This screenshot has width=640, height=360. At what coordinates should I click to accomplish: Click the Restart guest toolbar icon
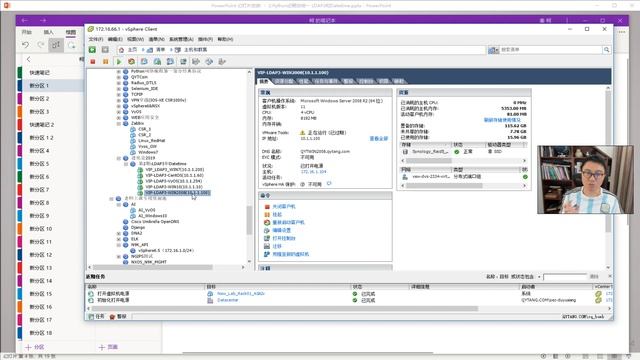(131, 62)
